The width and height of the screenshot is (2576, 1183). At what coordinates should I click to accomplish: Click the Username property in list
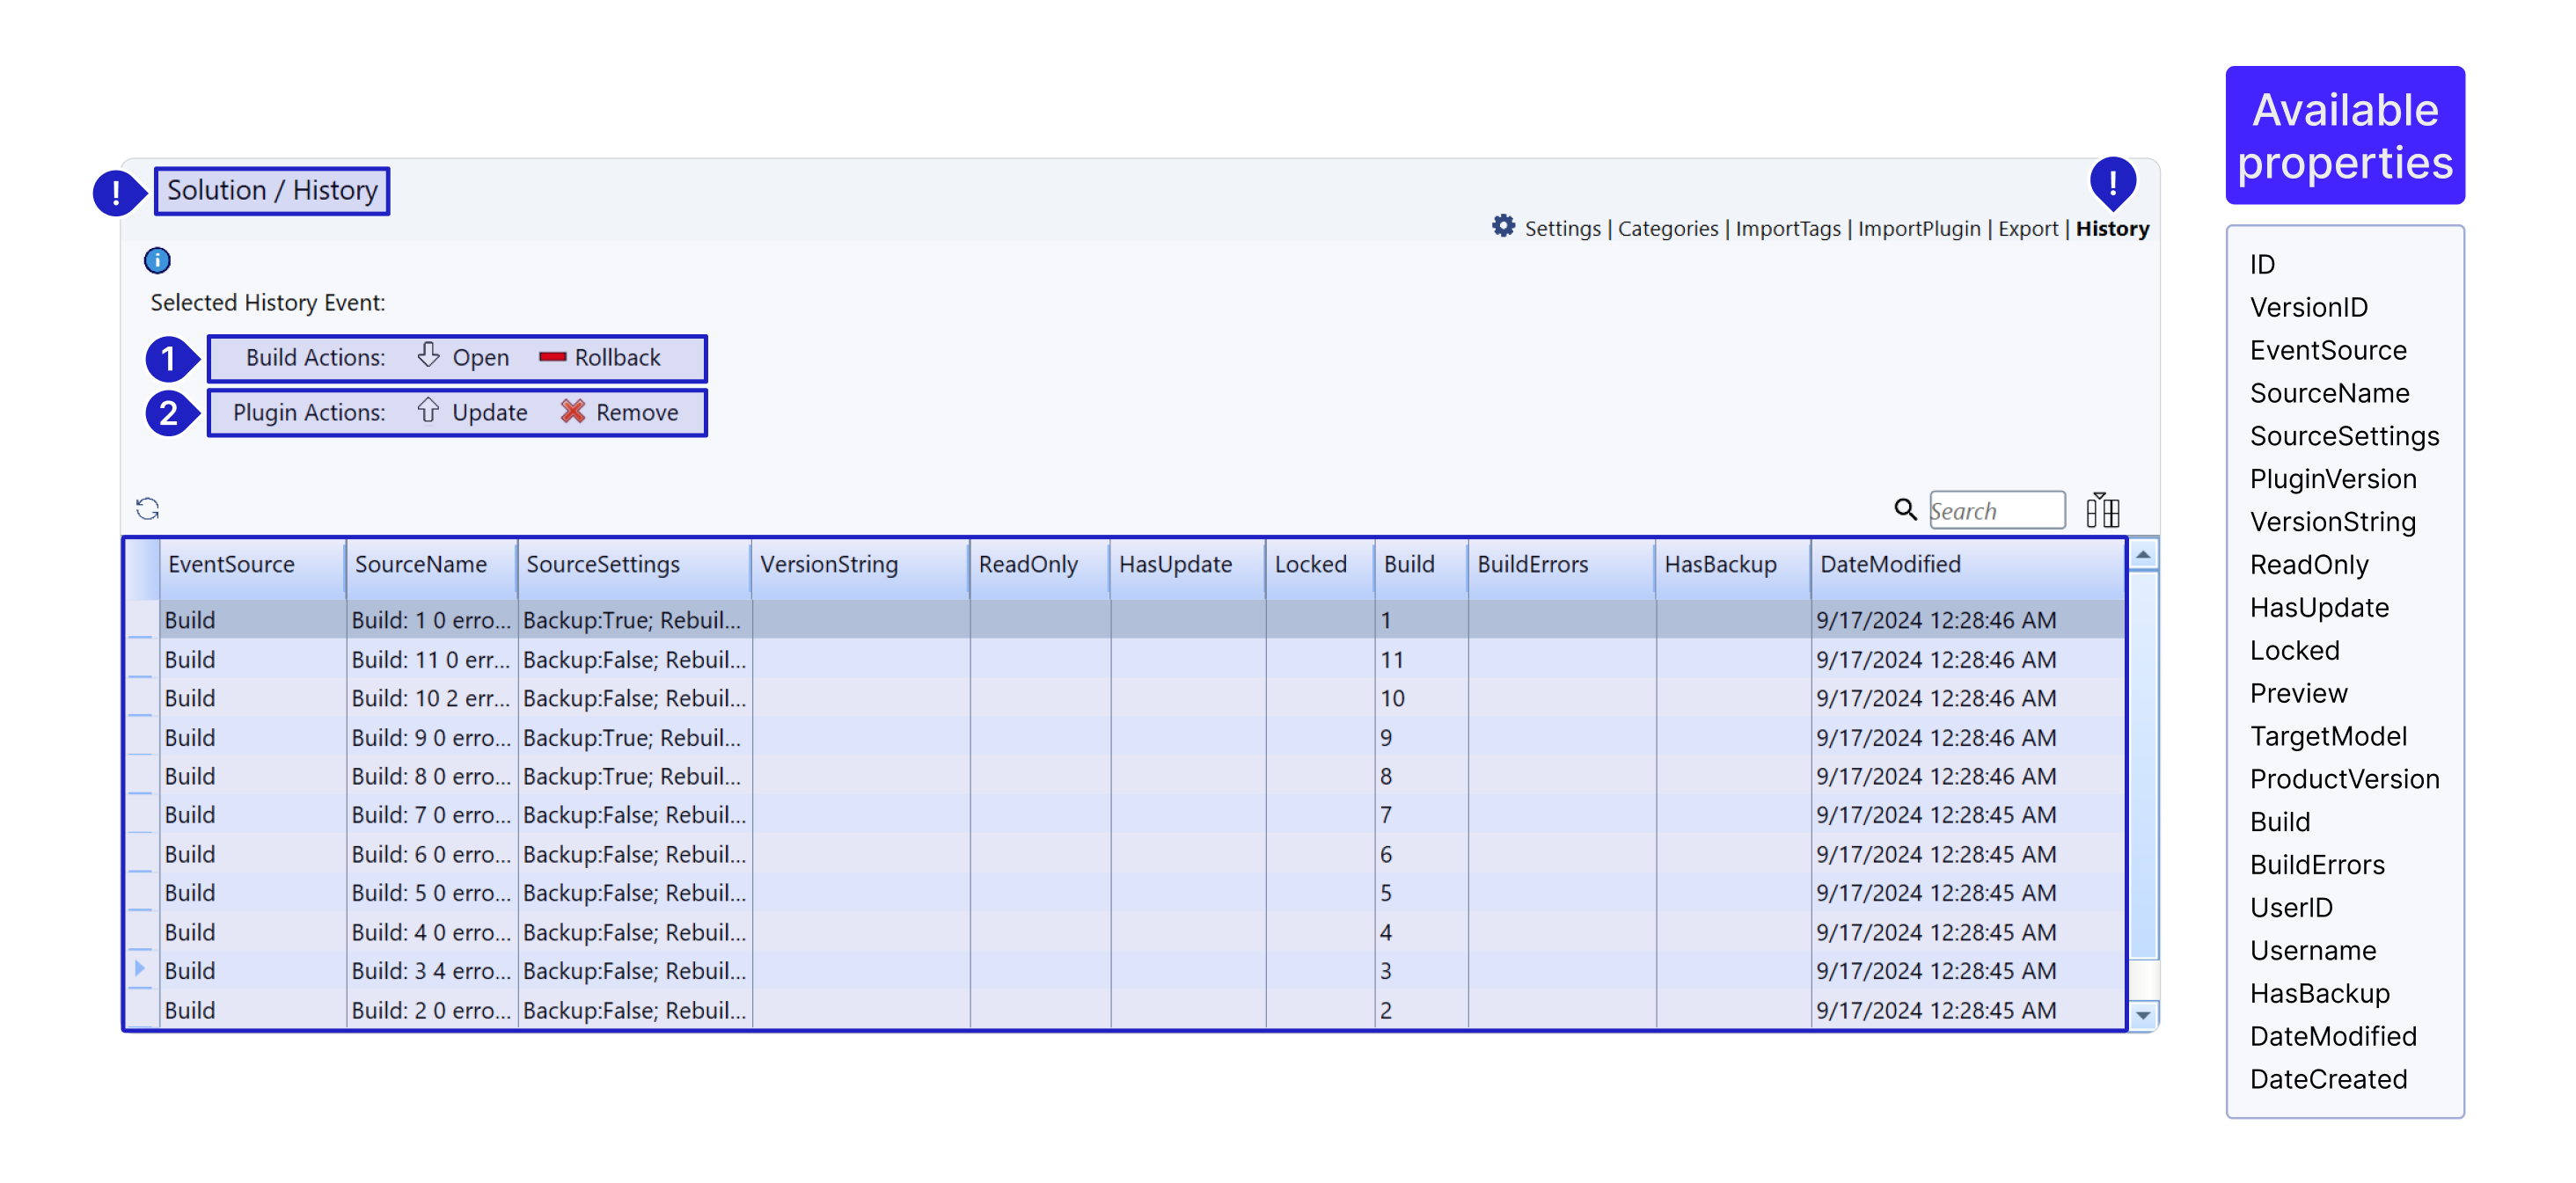(2312, 950)
